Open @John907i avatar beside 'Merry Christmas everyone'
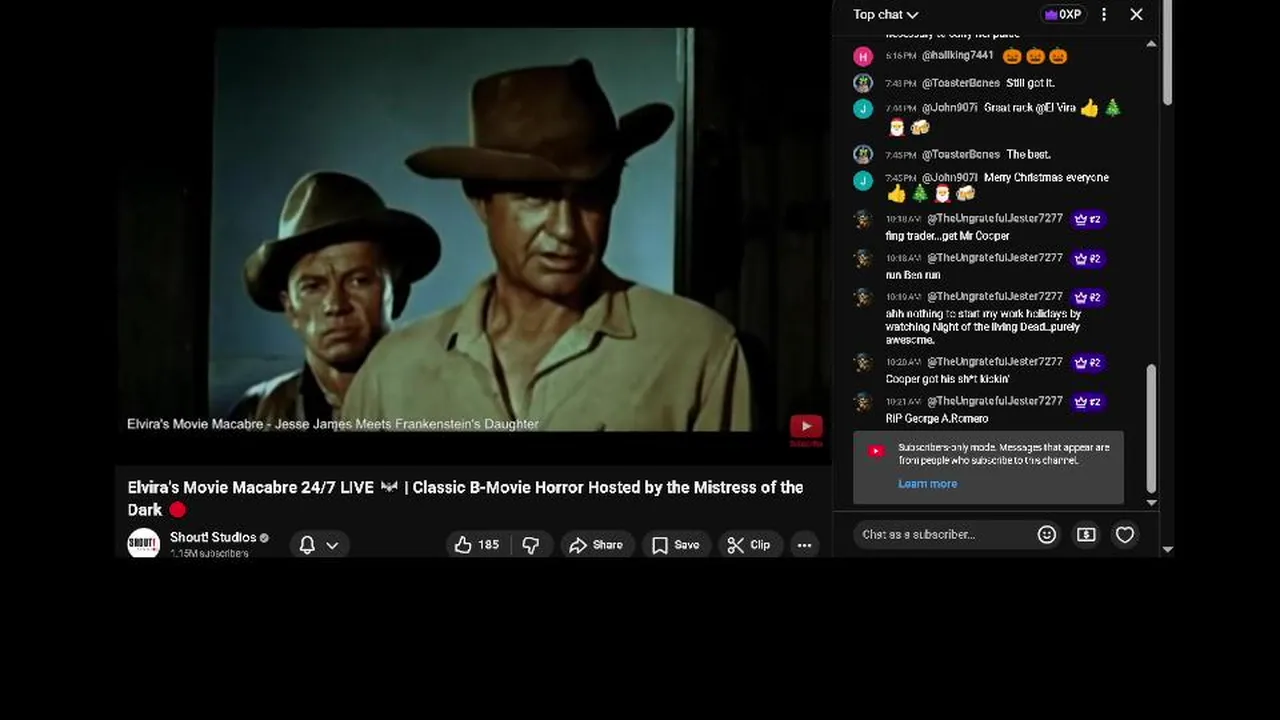 (x=863, y=179)
